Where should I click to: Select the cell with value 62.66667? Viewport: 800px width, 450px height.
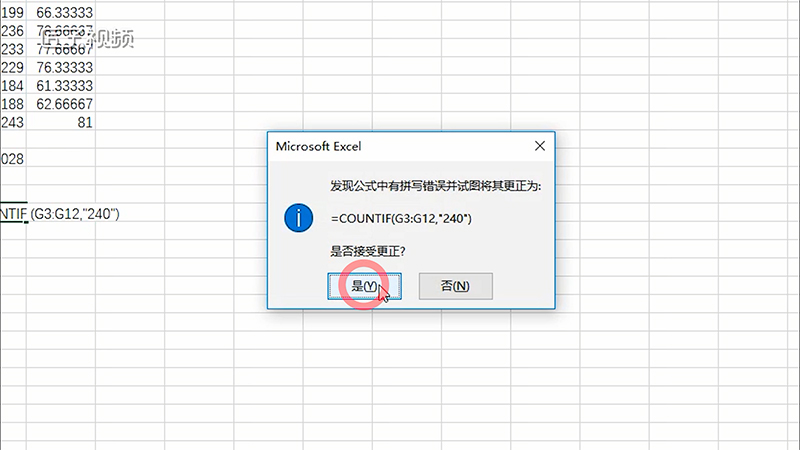[64, 103]
